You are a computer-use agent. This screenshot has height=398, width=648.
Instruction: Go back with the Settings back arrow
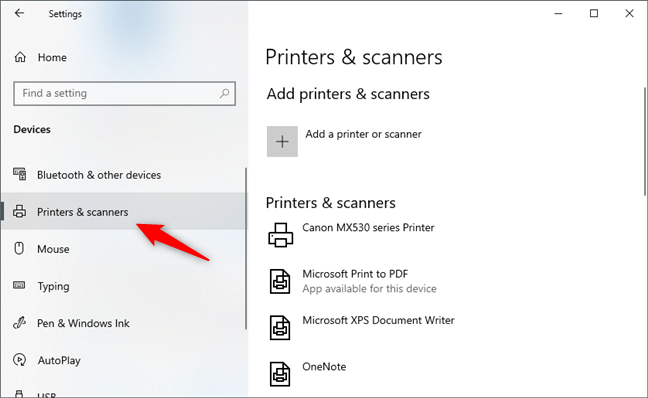19,13
